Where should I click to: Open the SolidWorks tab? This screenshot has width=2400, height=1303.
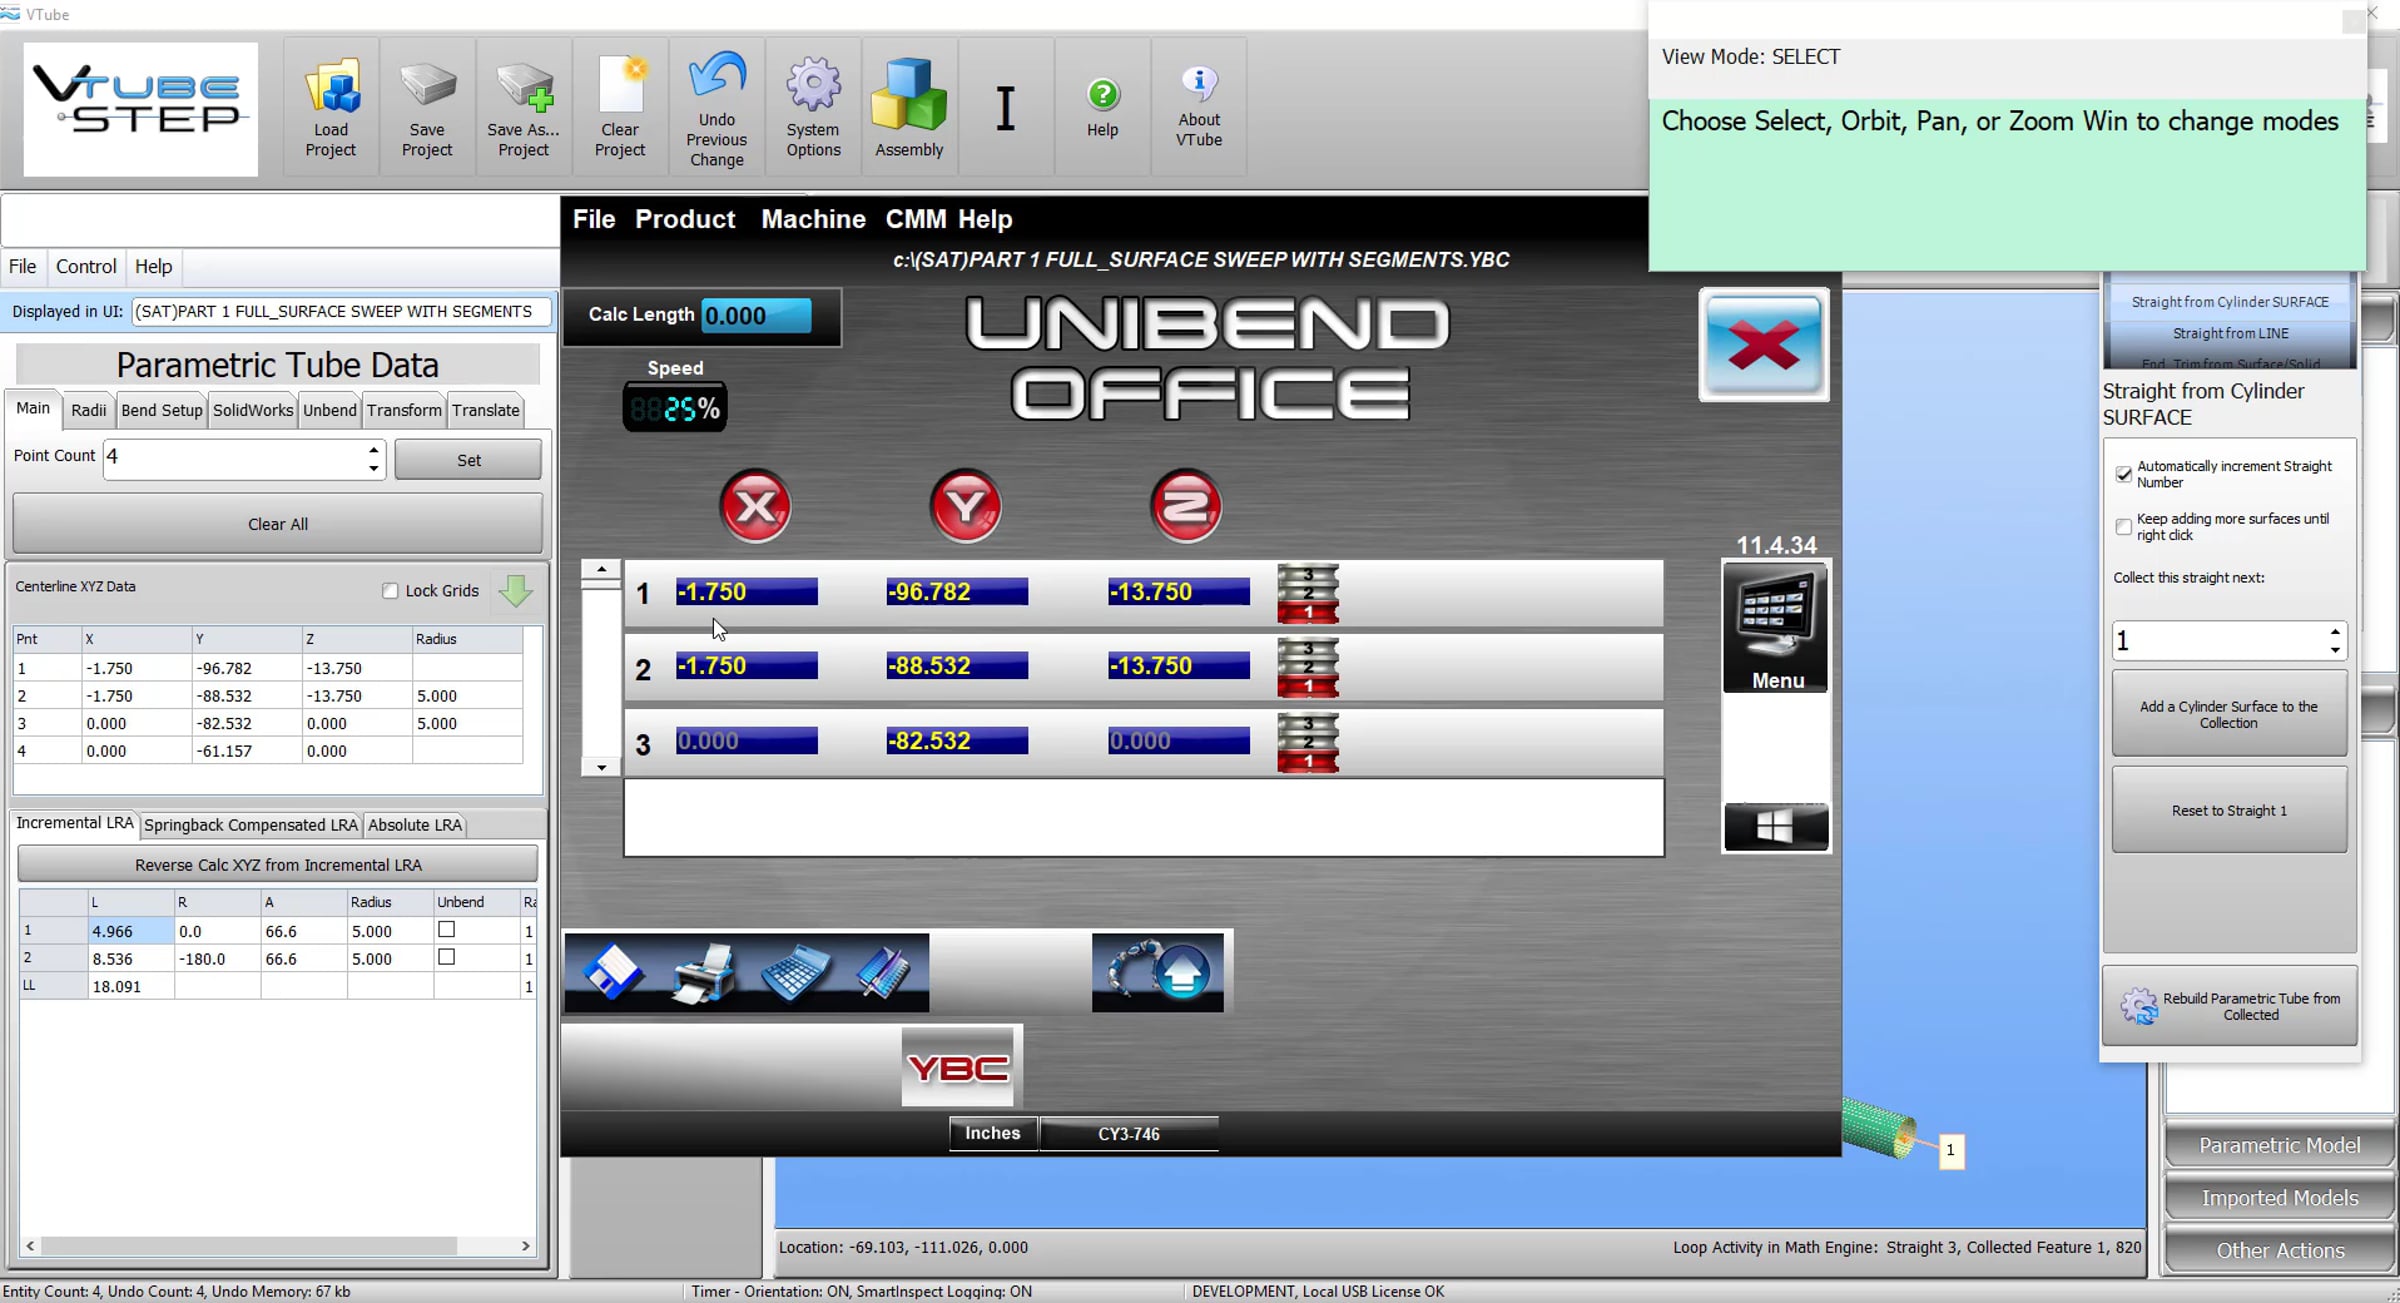[253, 410]
